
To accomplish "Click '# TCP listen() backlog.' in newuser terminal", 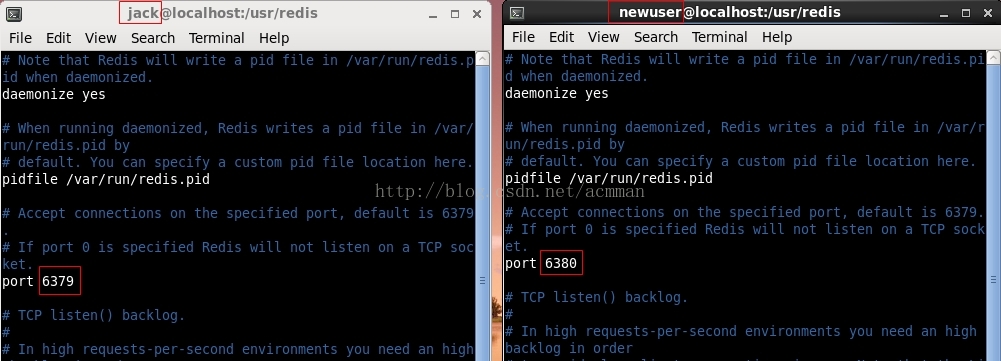I will click(x=596, y=298).
